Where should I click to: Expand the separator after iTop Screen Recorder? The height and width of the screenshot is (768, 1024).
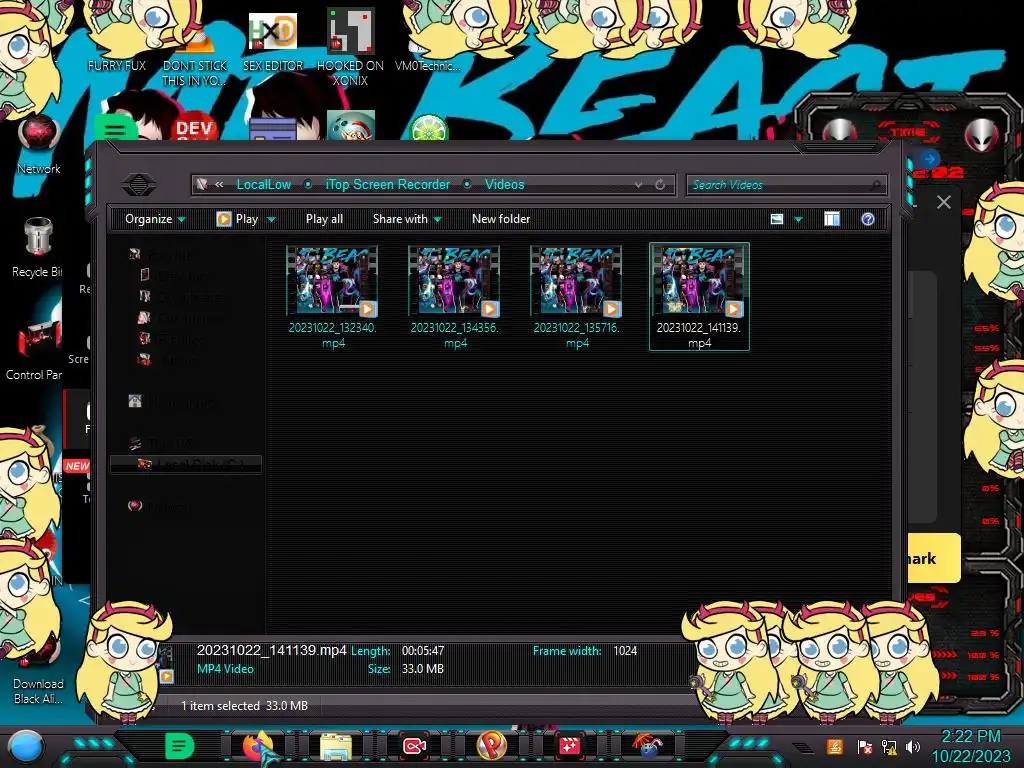point(467,184)
